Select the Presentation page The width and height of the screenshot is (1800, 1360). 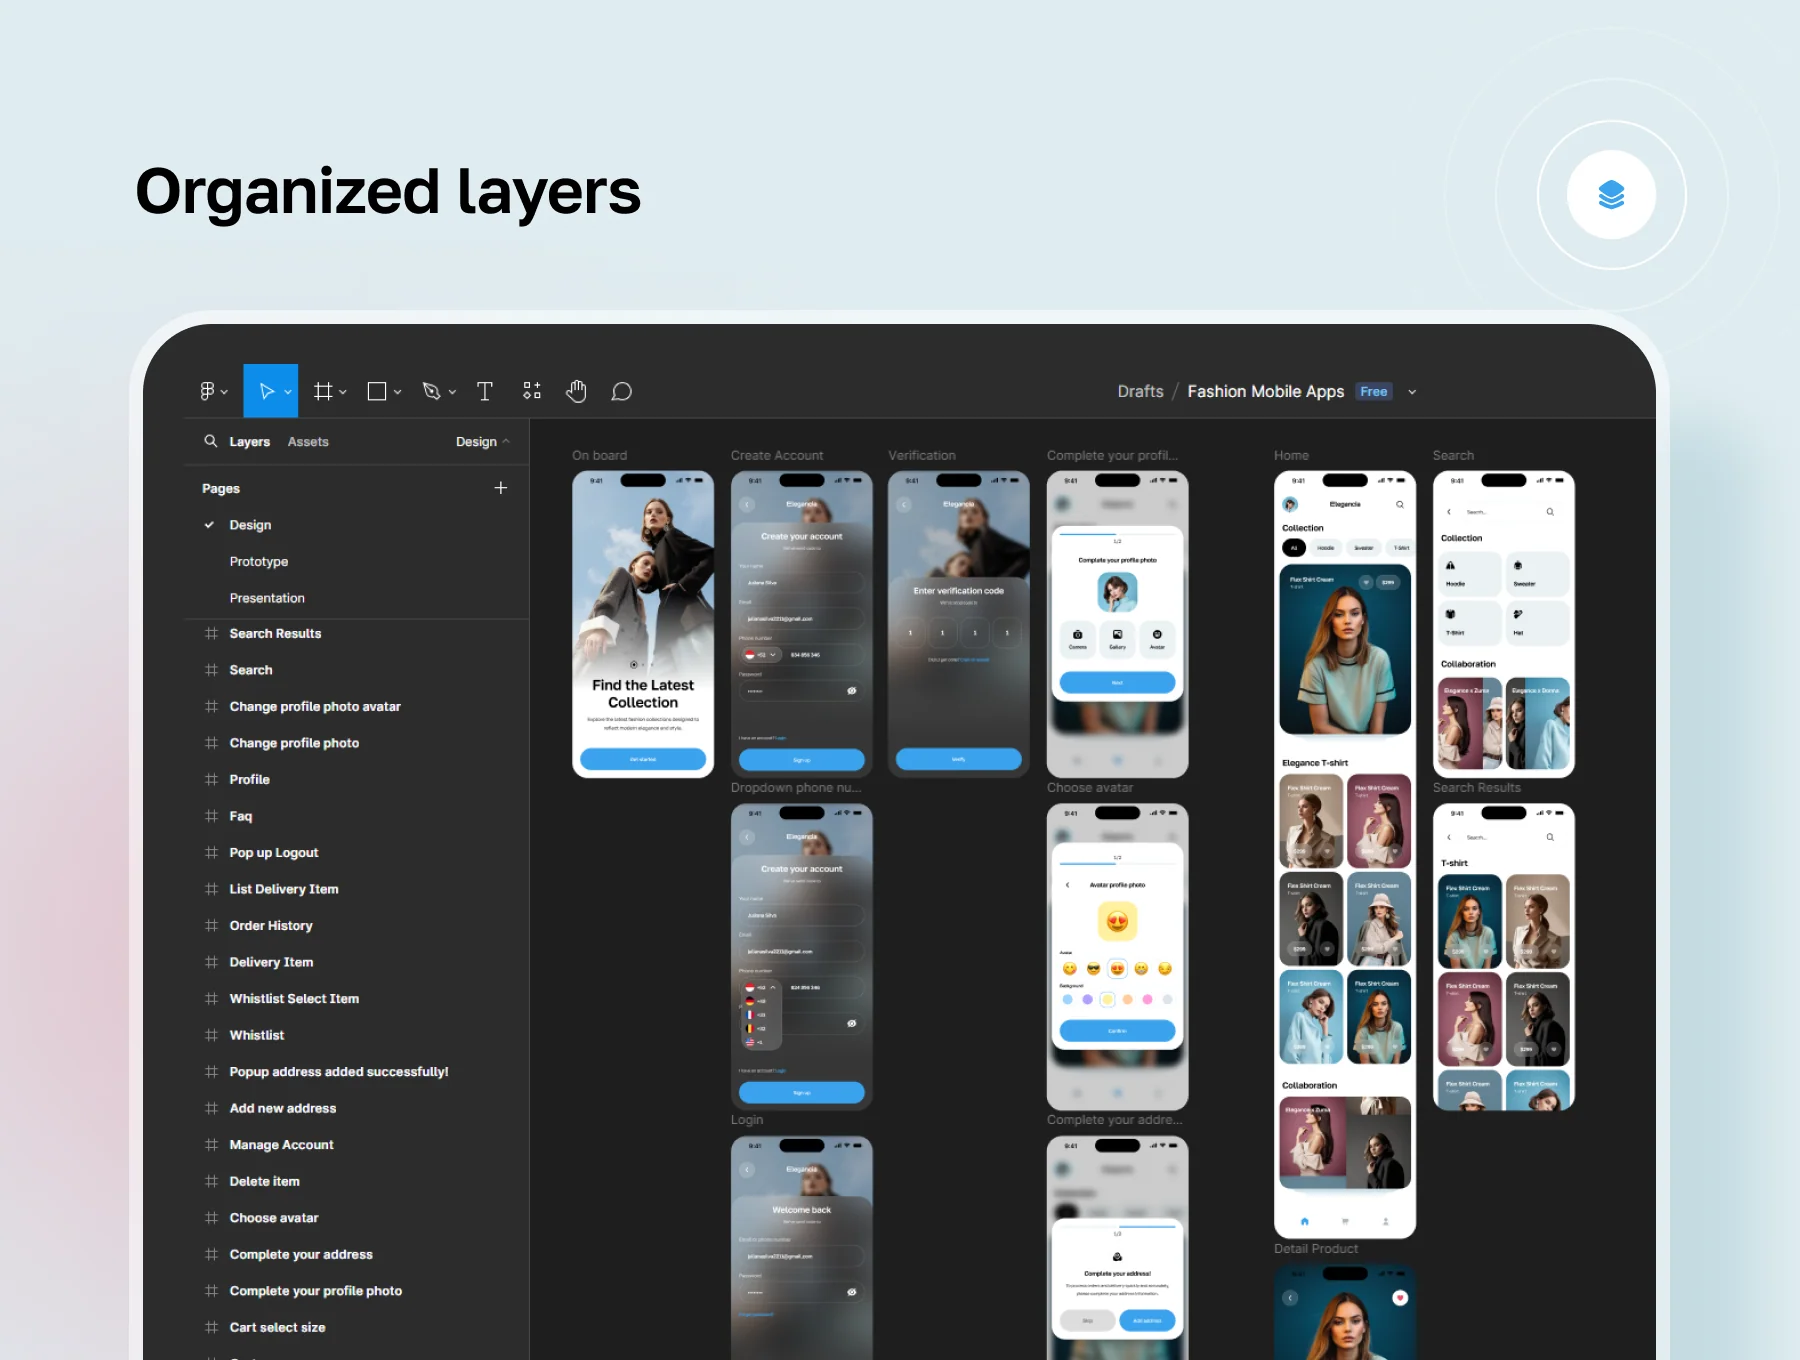pos(267,598)
